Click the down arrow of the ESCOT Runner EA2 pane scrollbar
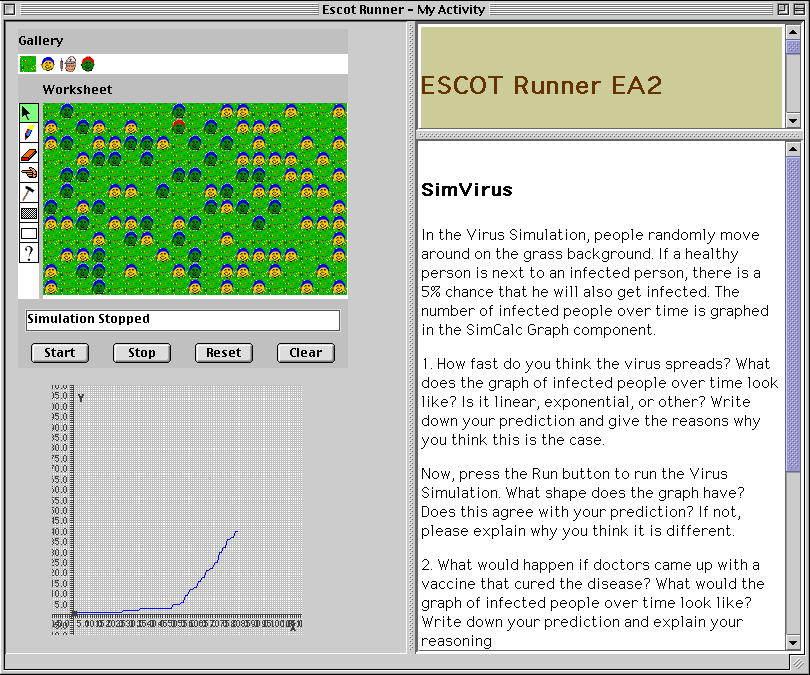The width and height of the screenshot is (810, 675). click(792, 120)
